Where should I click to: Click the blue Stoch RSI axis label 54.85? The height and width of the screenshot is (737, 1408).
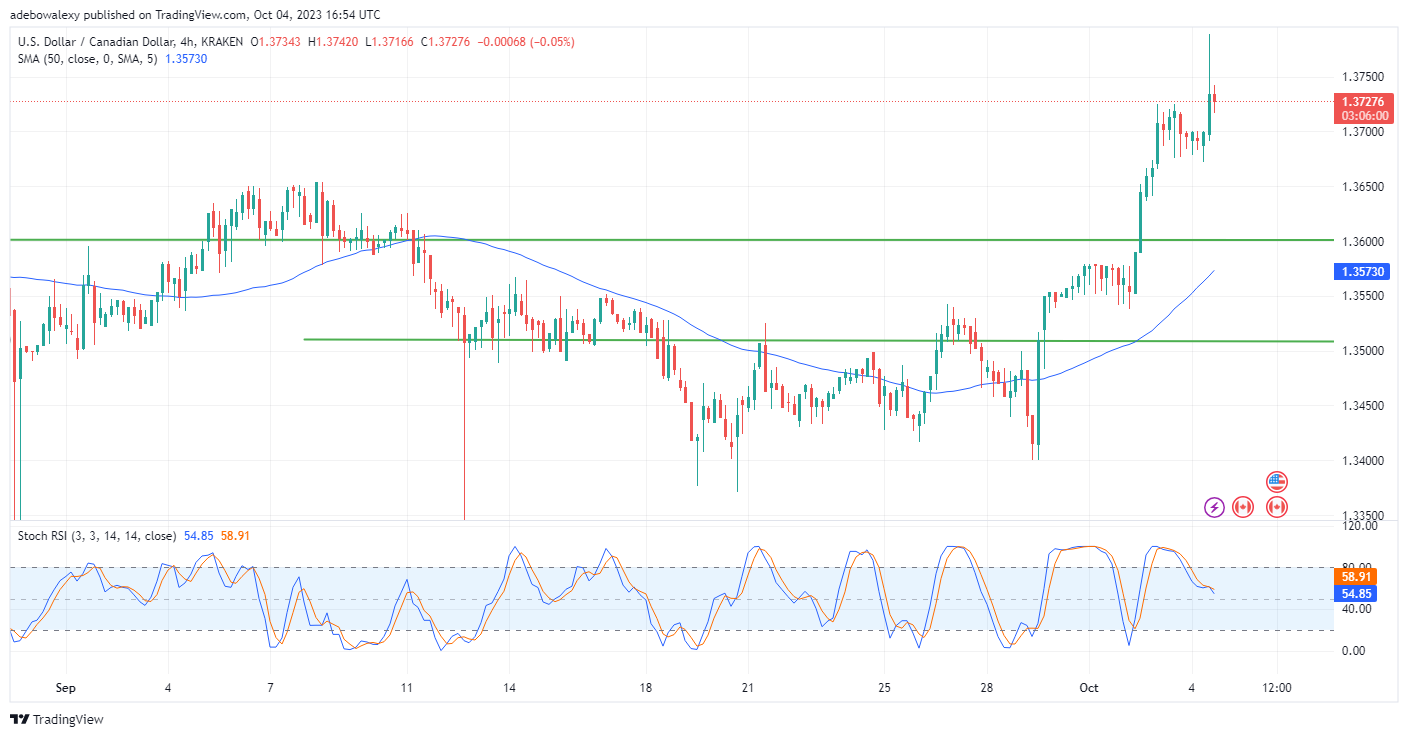point(1356,594)
